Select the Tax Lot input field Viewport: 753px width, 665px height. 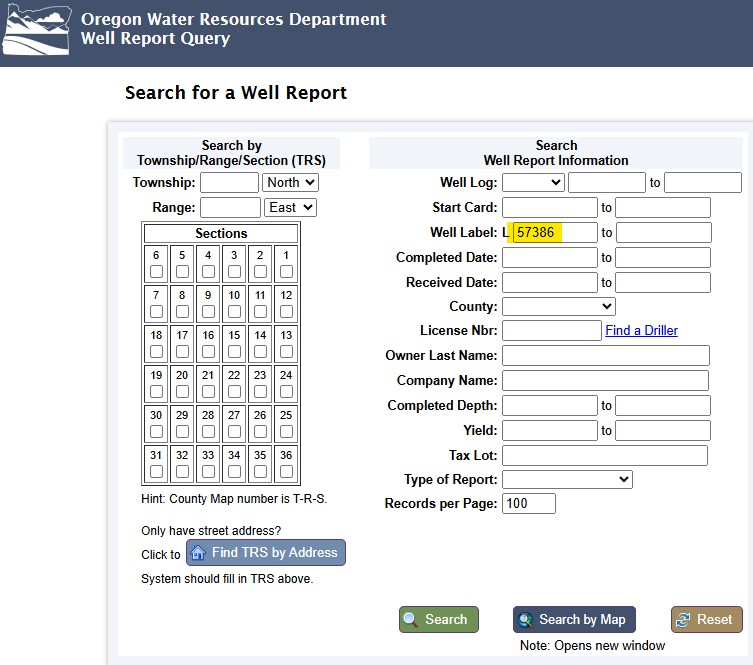click(604, 455)
